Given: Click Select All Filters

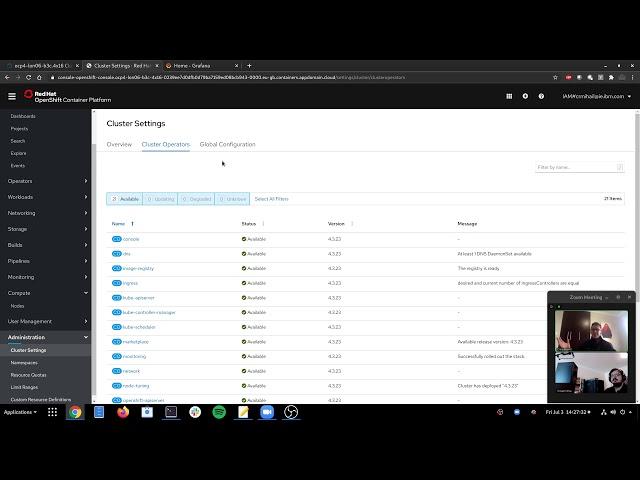Looking at the screenshot, I should click(x=271, y=199).
